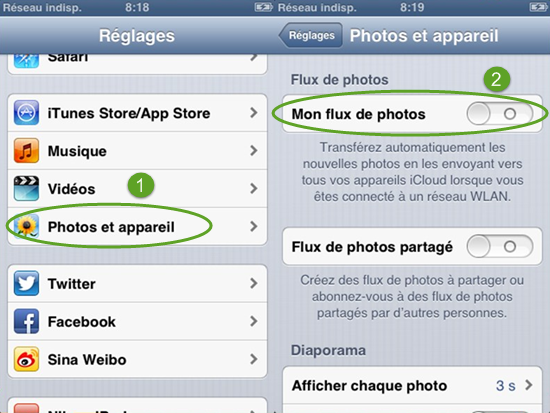The width and height of the screenshot is (550, 413).
Task: Tap the Facebook icon
Action: coord(26,321)
